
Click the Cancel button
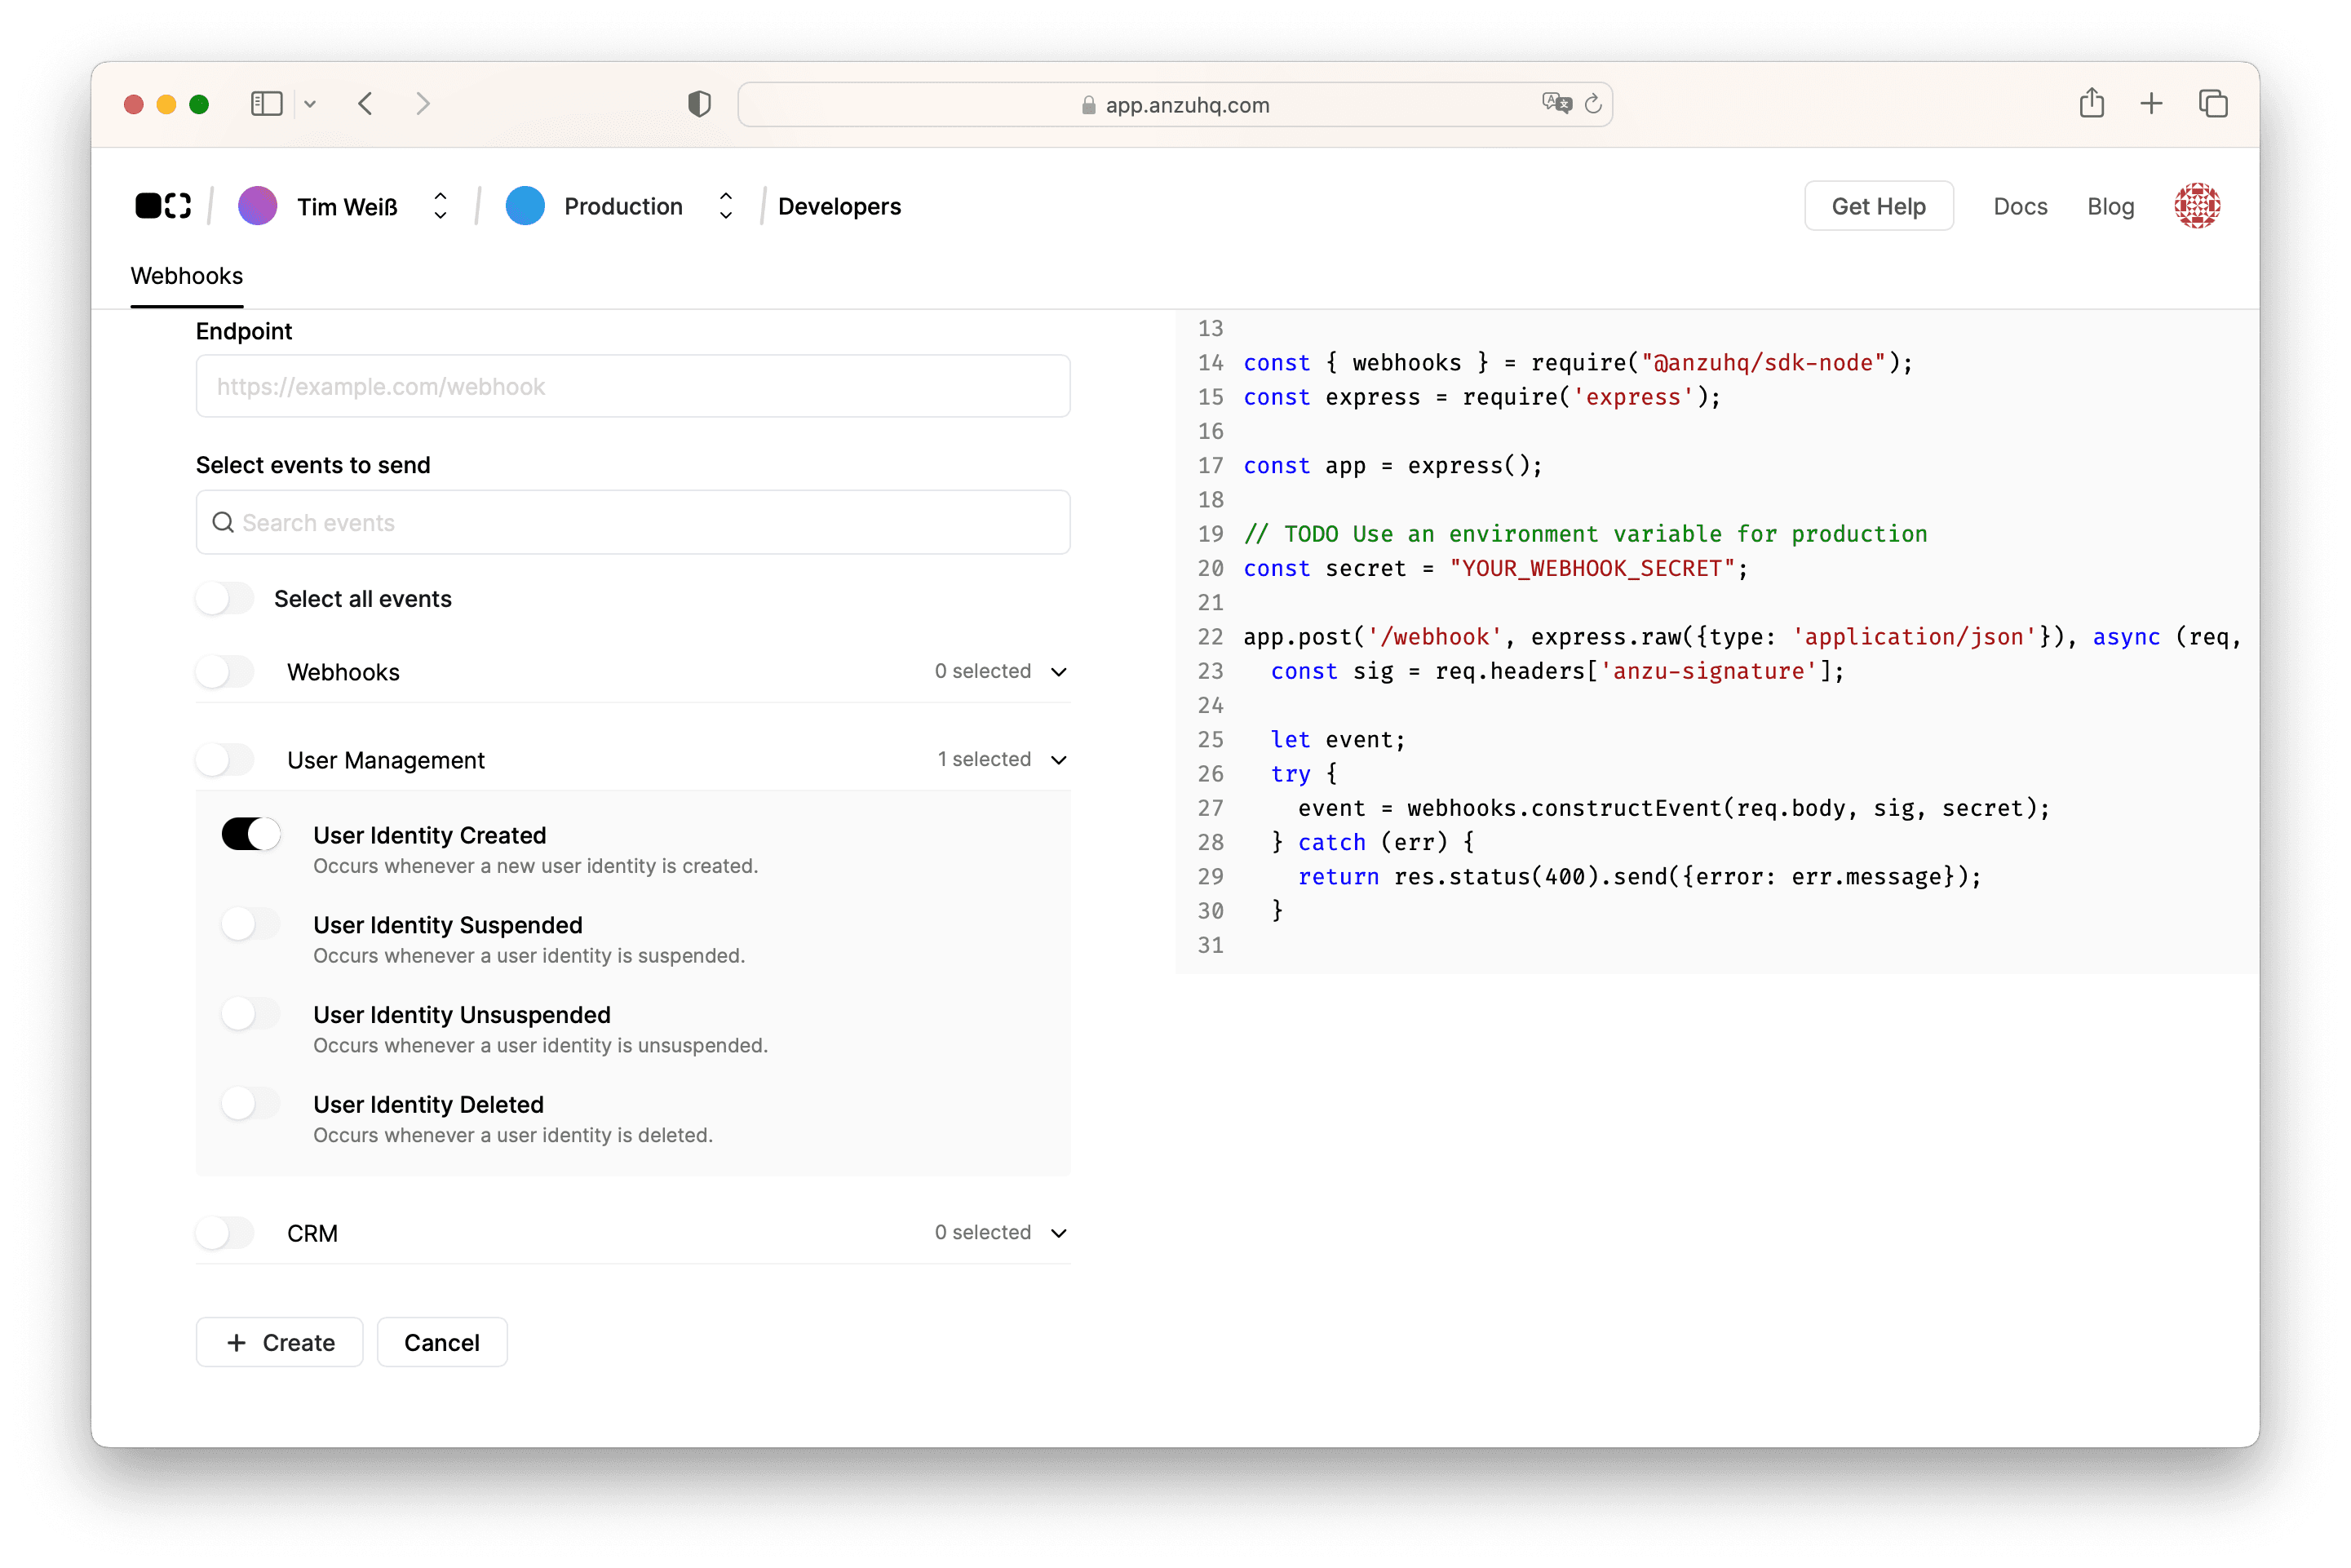[x=442, y=1342]
